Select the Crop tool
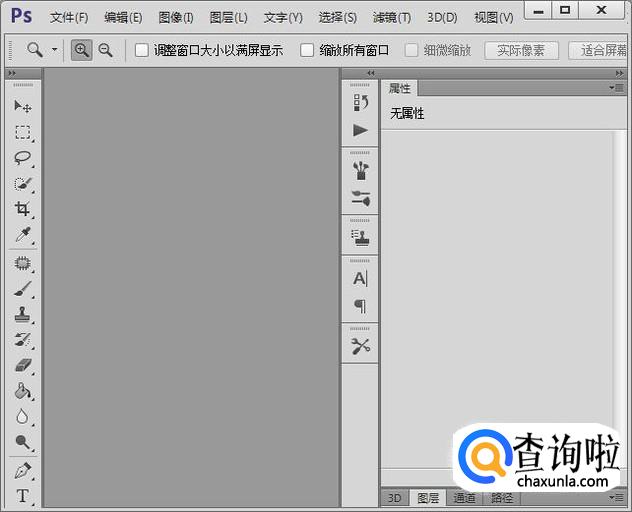The image size is (632, 512). 23,209
